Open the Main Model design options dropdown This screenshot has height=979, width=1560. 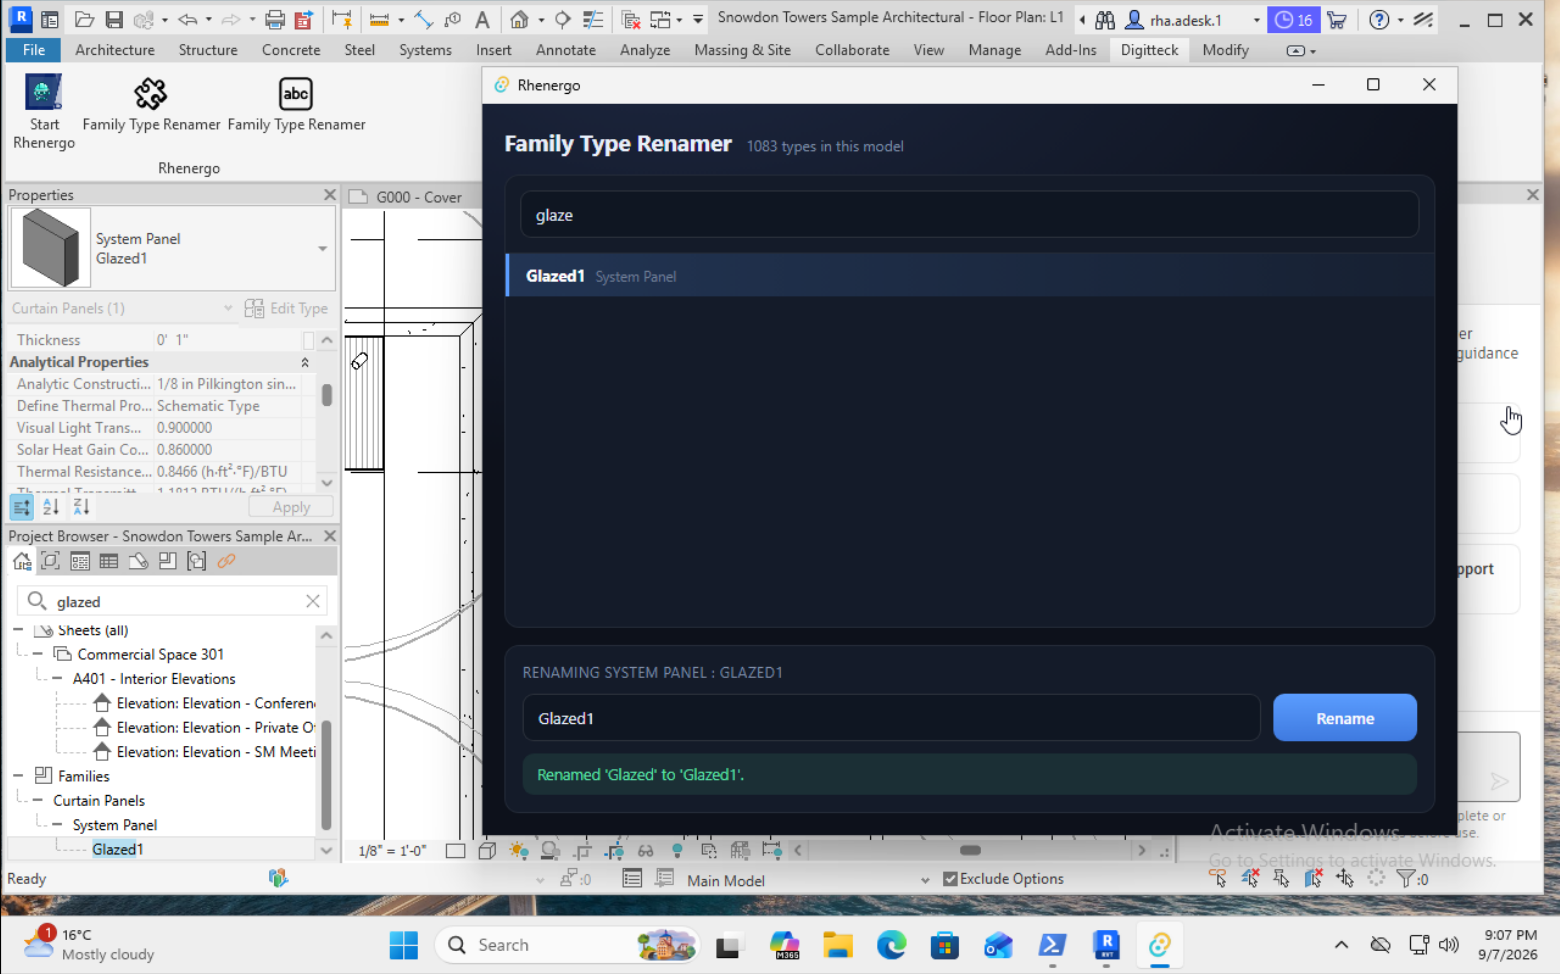pos(925,881)
